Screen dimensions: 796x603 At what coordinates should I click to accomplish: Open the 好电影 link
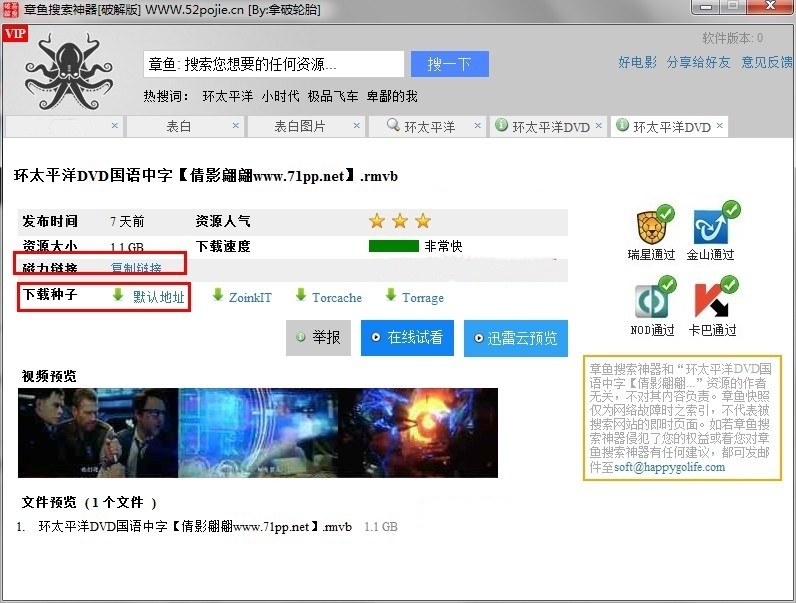click(x=637, y=62)
